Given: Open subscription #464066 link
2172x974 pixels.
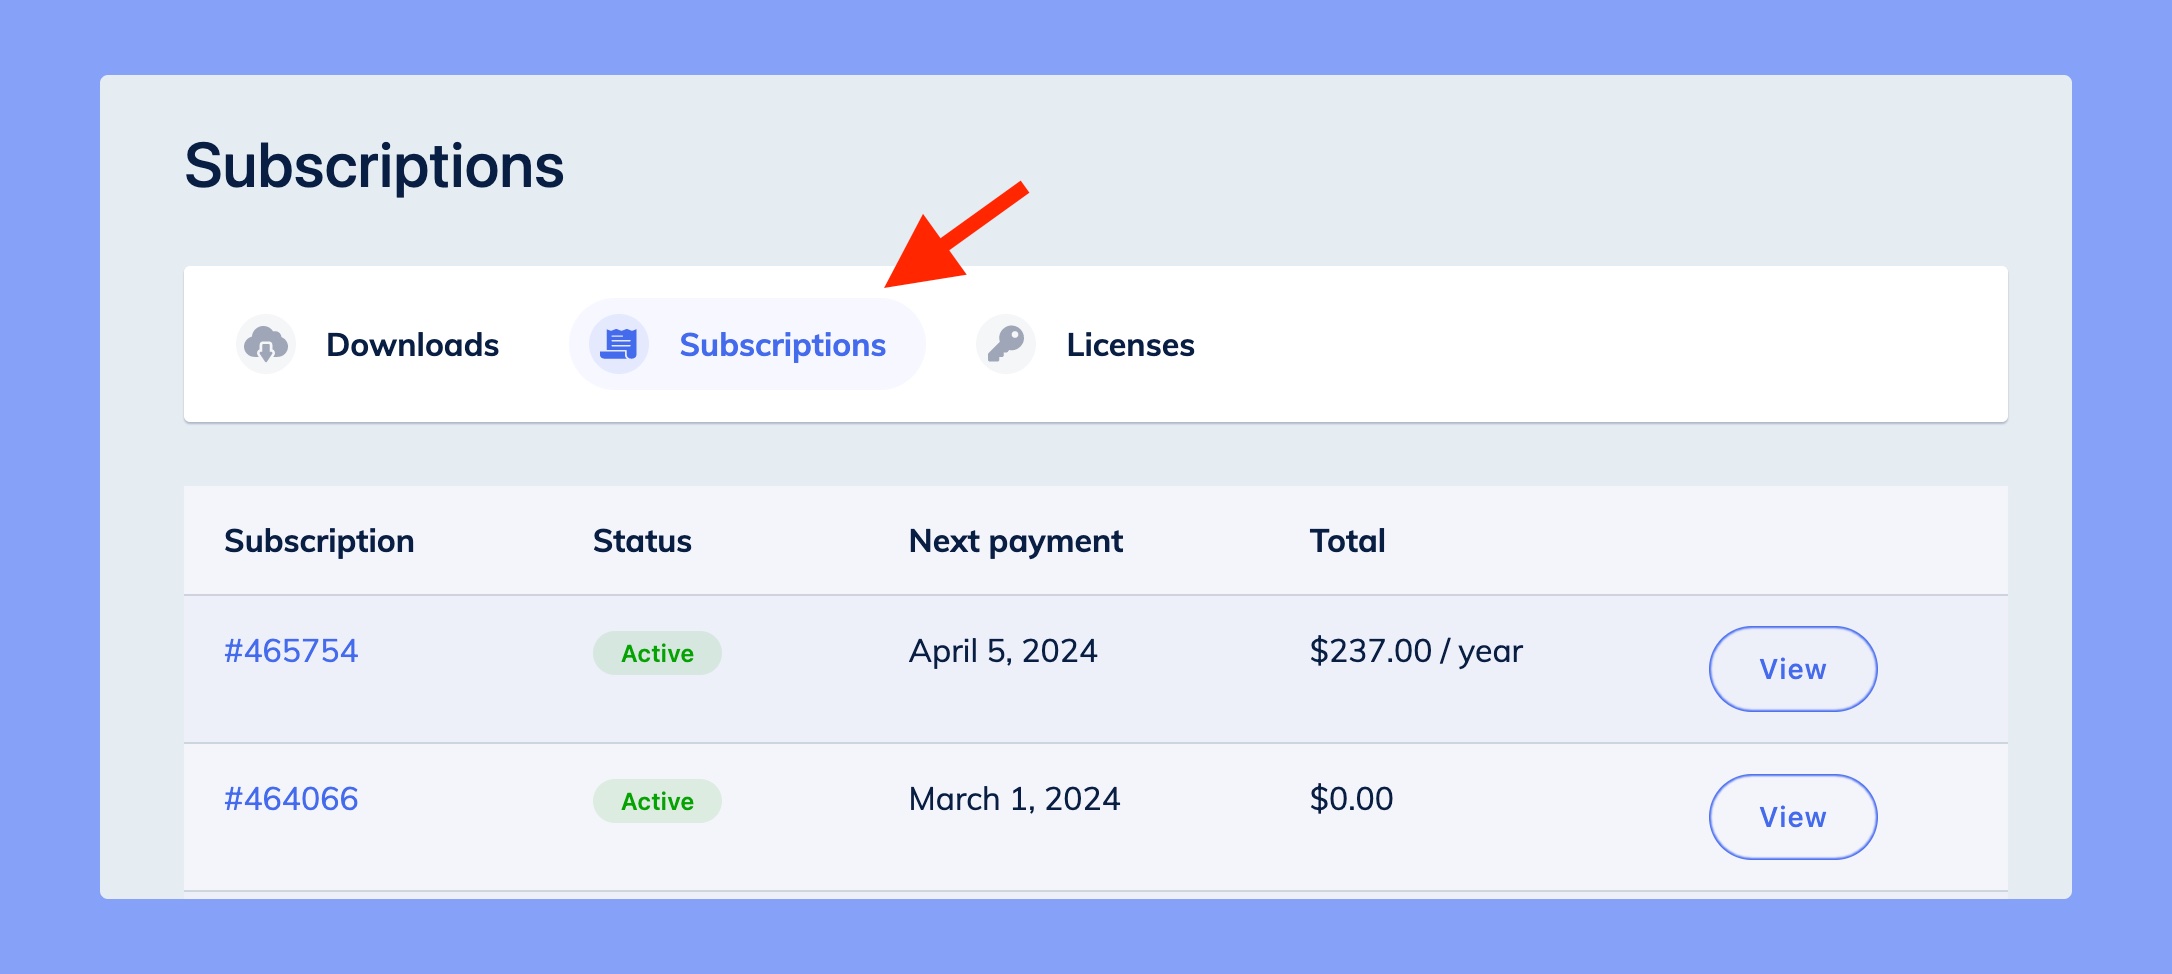Looking at the screenshot, I should click(x=291, y=799).
